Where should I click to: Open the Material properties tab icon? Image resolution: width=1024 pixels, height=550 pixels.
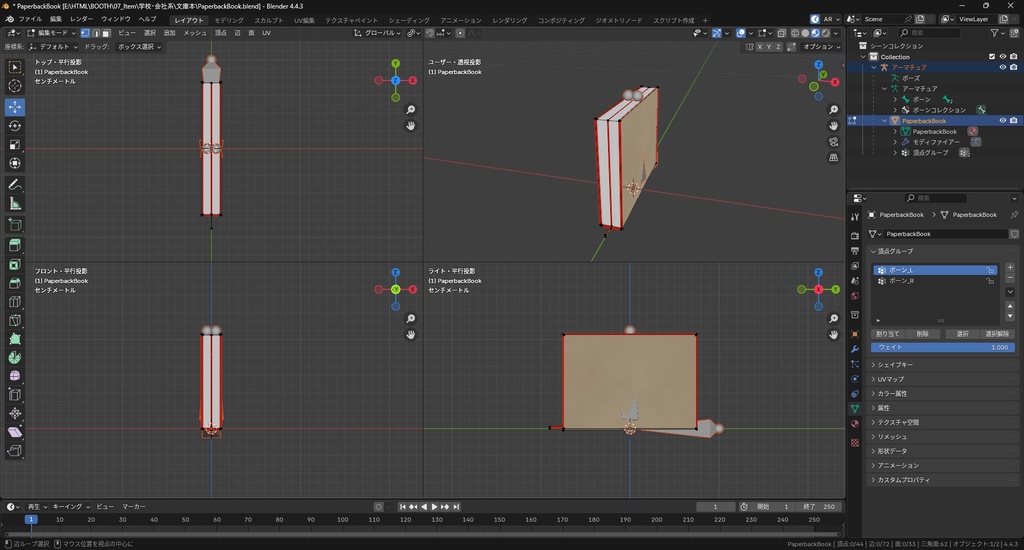[x=855, y=424]
